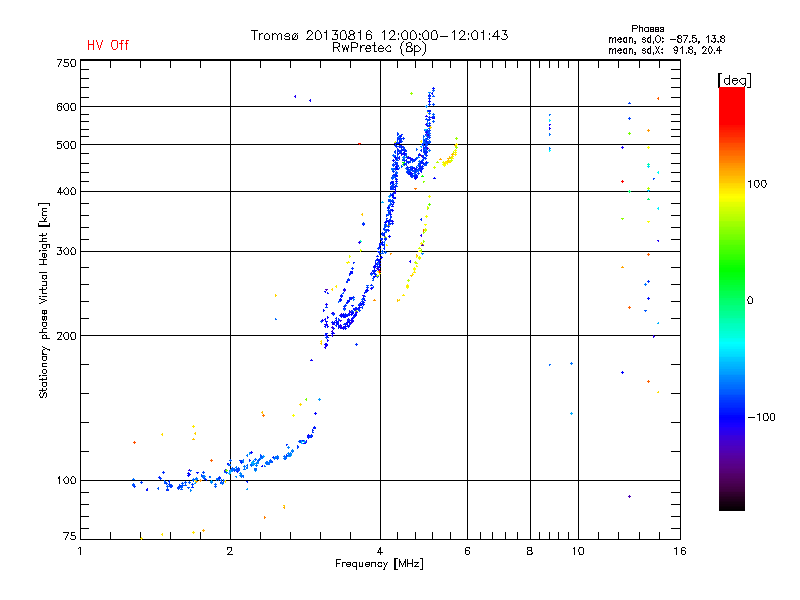This screenshot has width=800, height=600.
Task: Click the 'Stationary phase Virtual Height [km]' axis title
Action: (44, 300)
